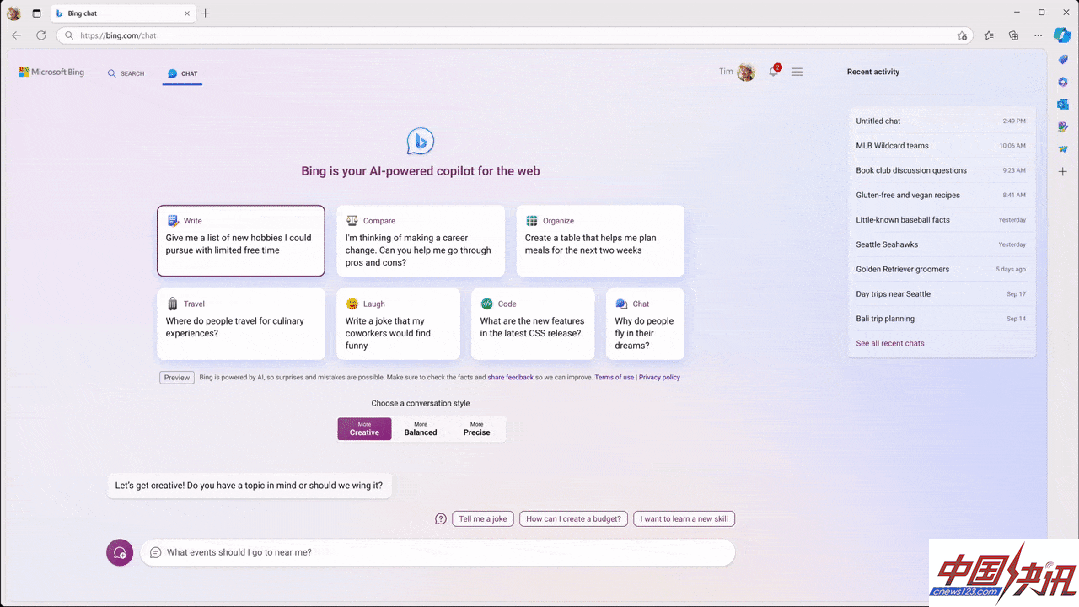Viewport: 1079px width, 607px height.
Task: Click the Chat card's speech bubble icon
Action: [x=621, y=304]
